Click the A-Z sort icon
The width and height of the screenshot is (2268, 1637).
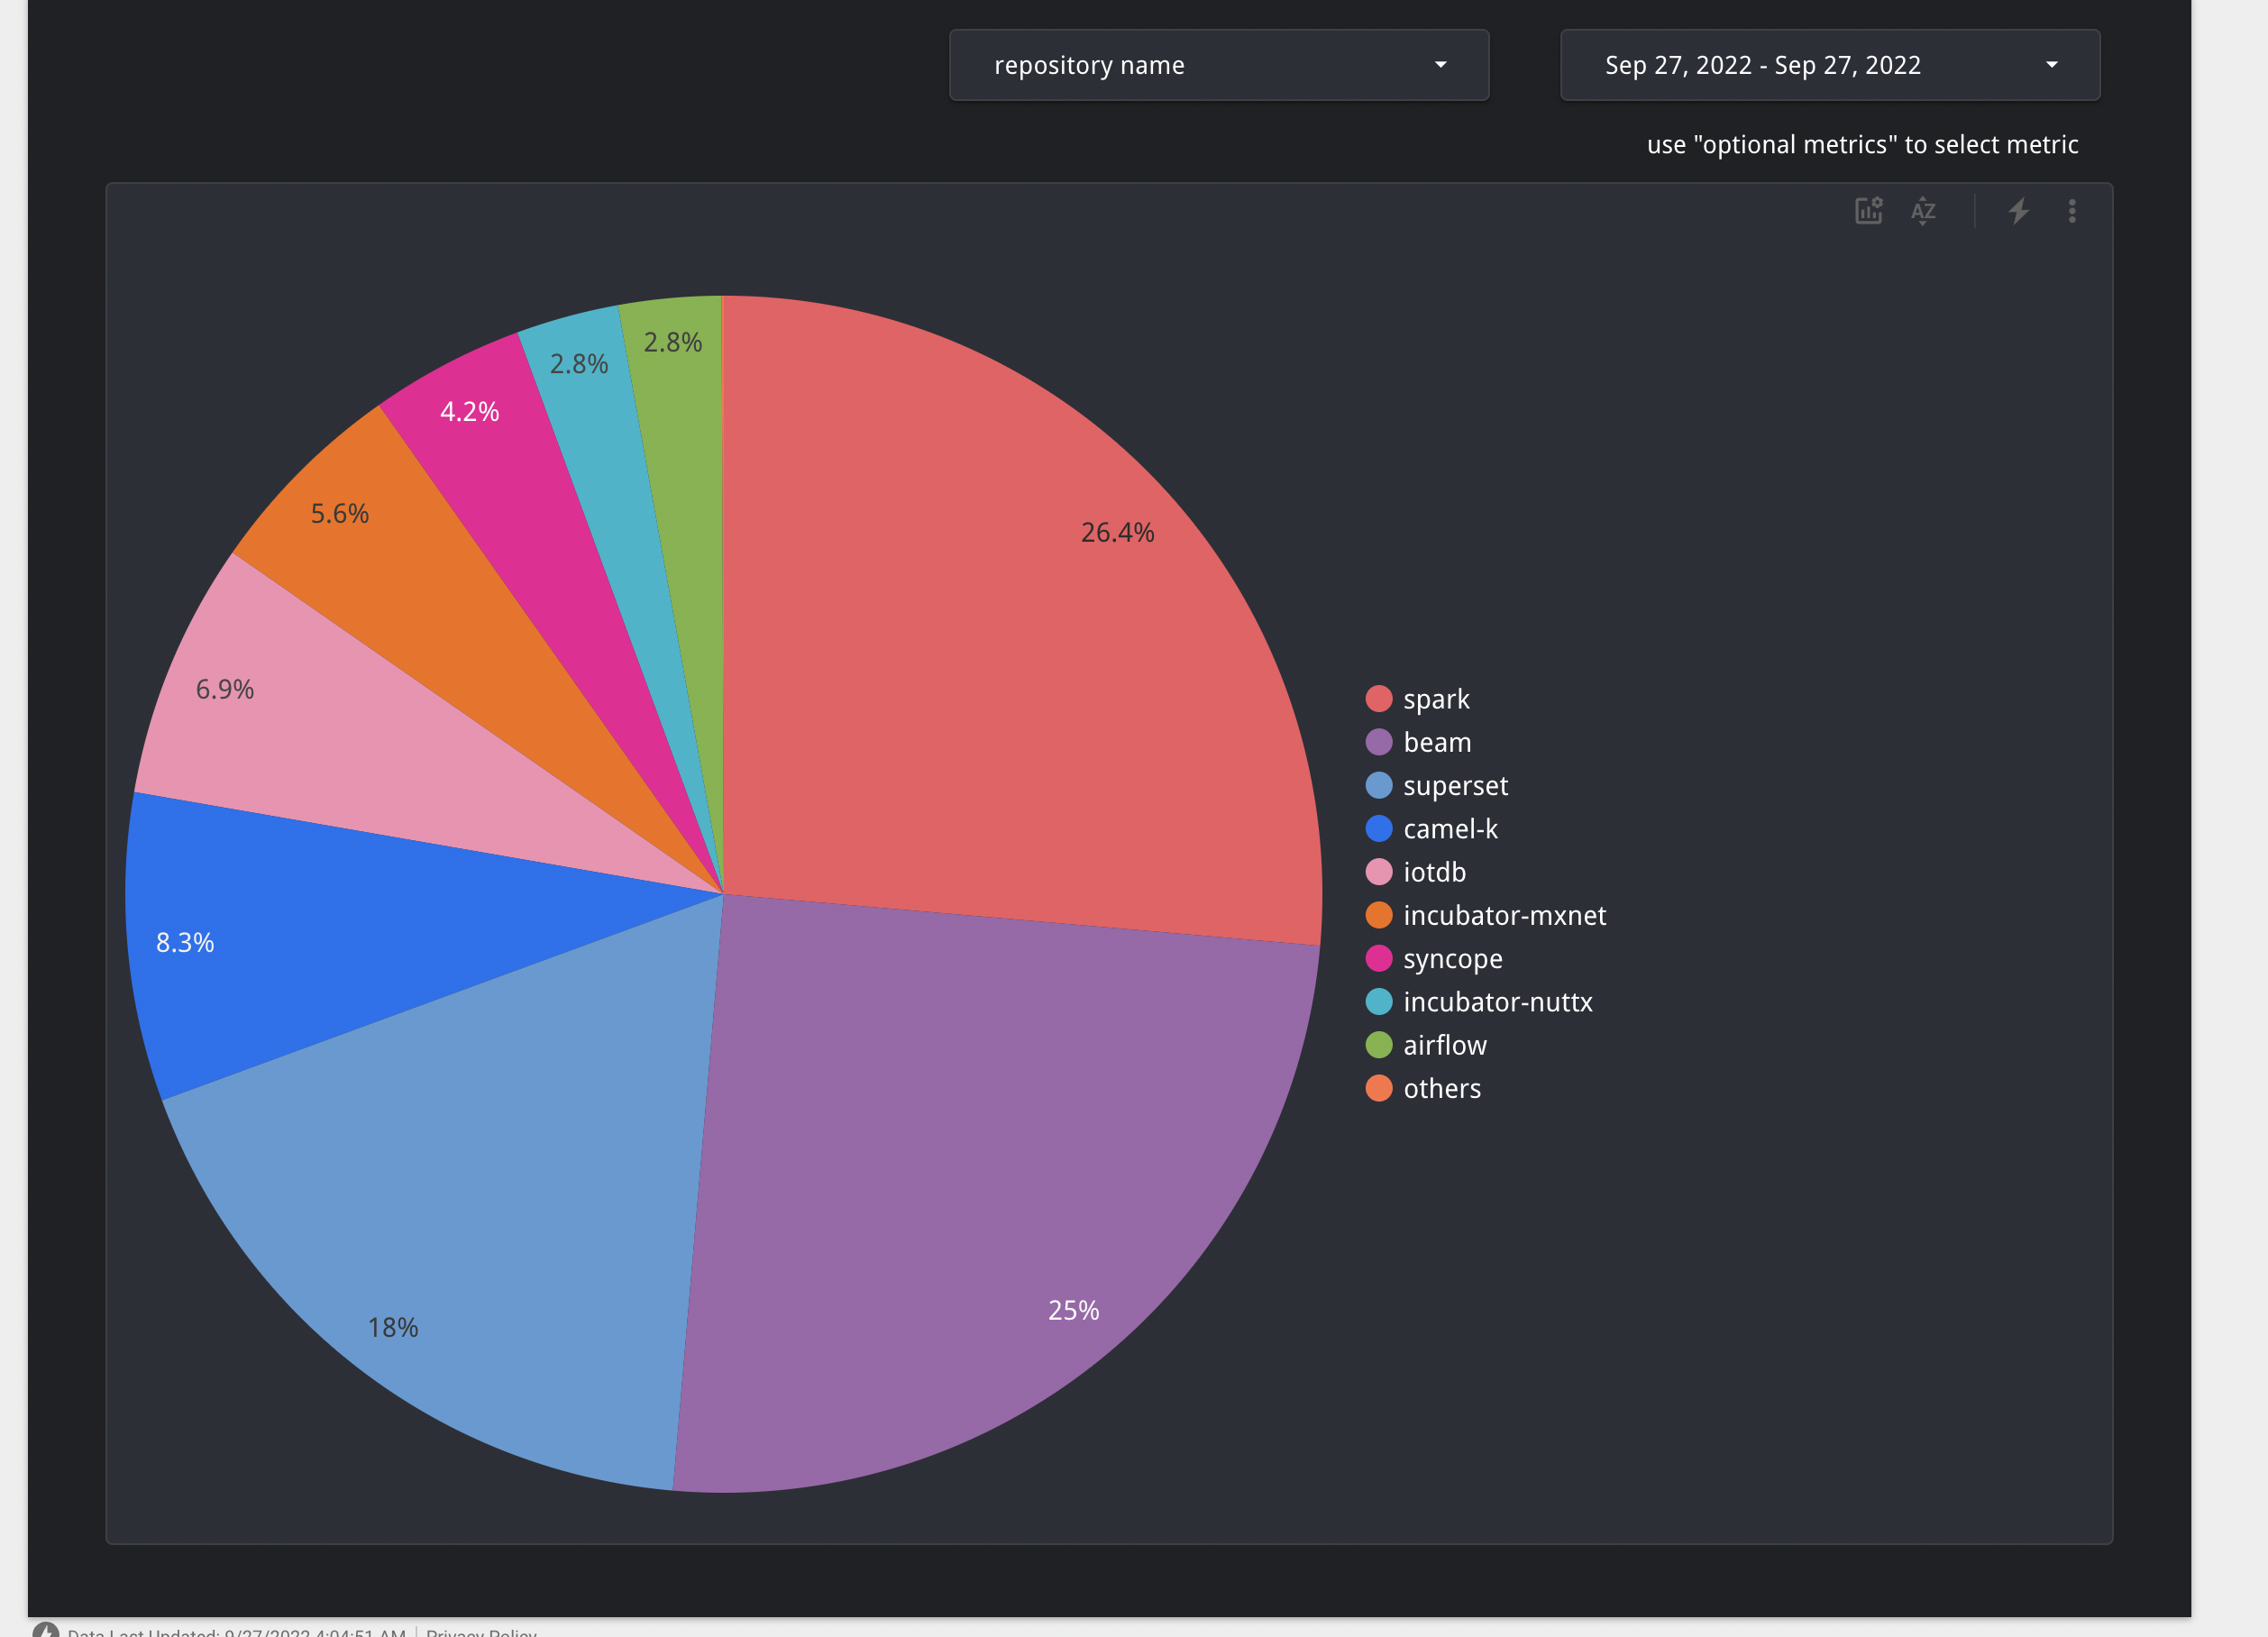(x=1923, y=211)
